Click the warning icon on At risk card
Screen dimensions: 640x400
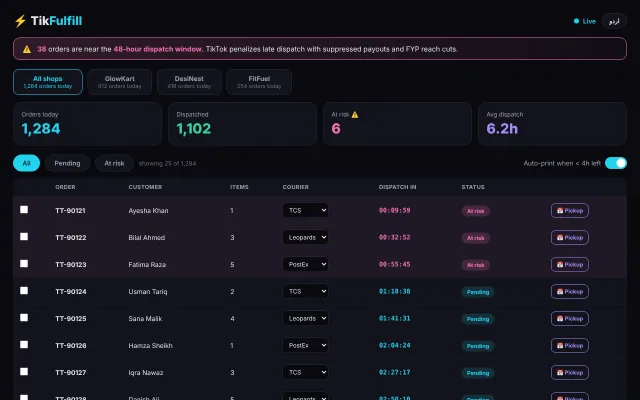355,115
